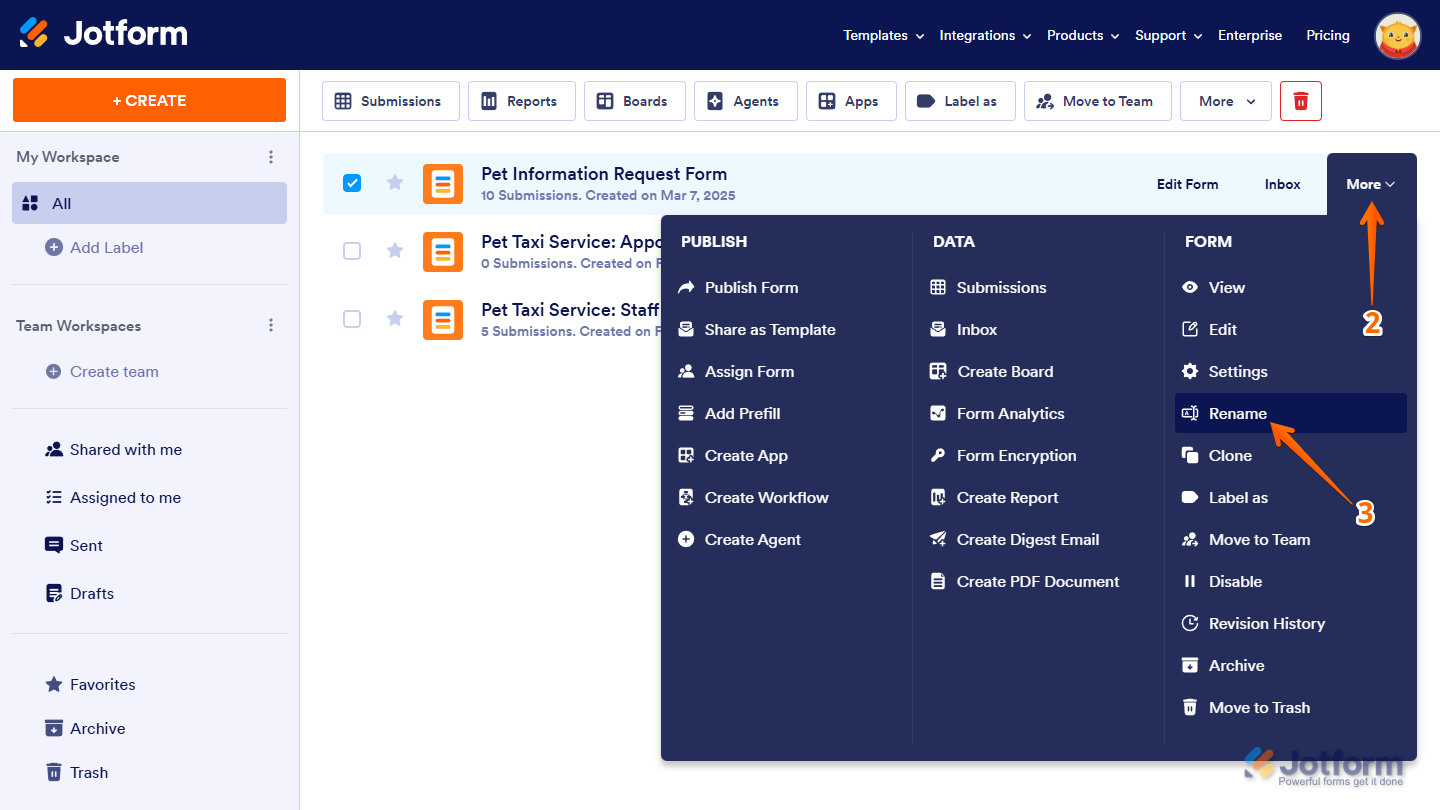Image resolution: width=1440 pixels, height=810 pixels.
Task: Check the Pet Taxi Service: Staff form checkbox
Action: tap(352, 319)
